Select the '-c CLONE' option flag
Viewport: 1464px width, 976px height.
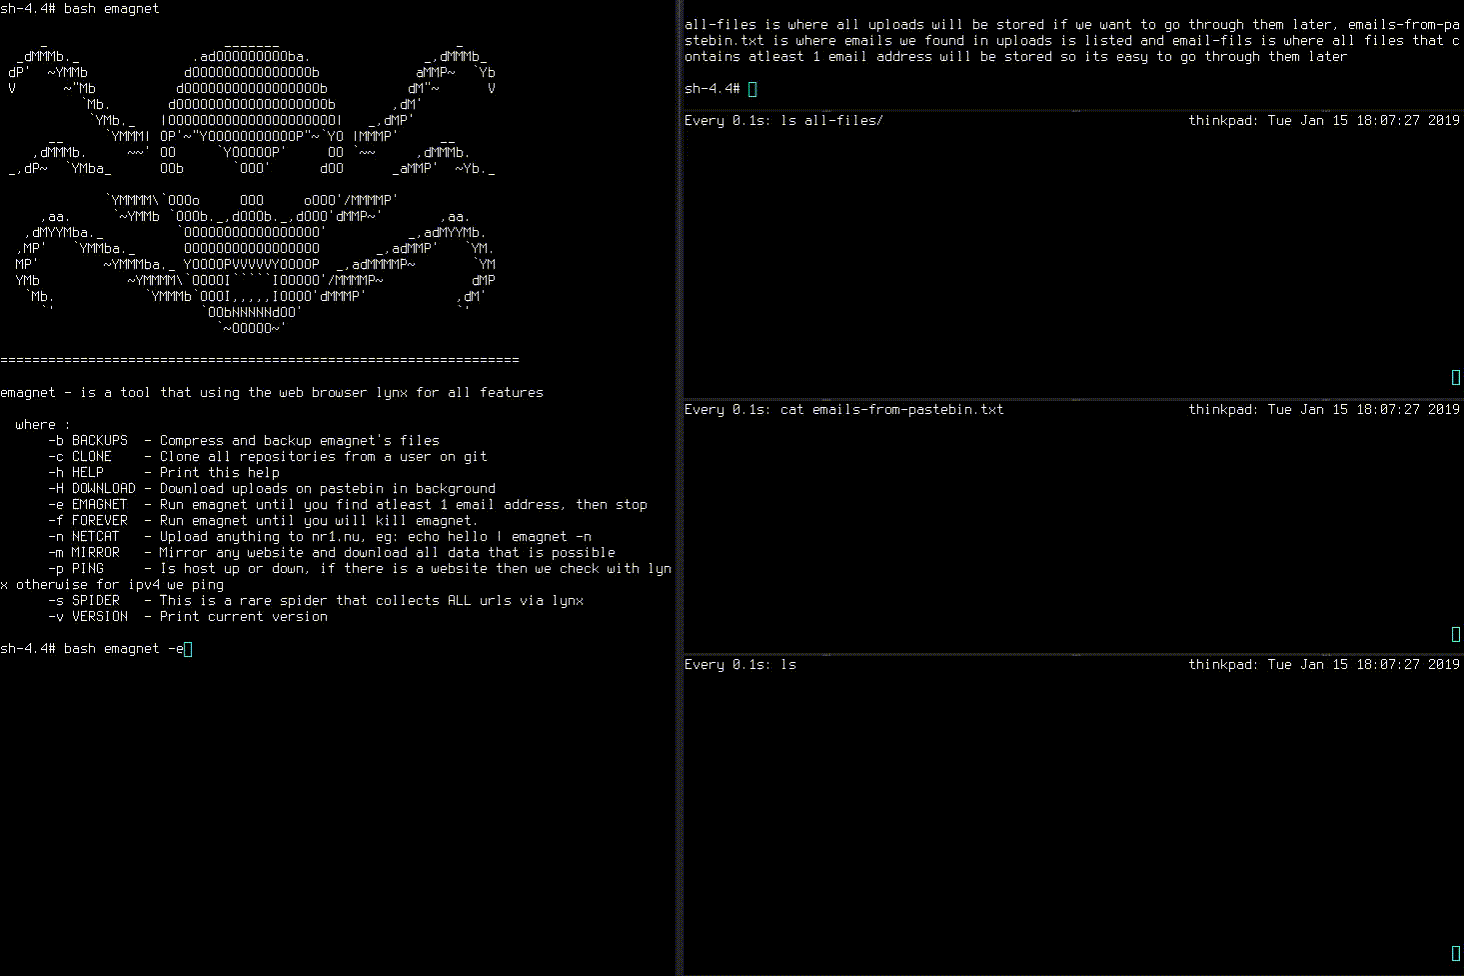click(x=80, y=457)
